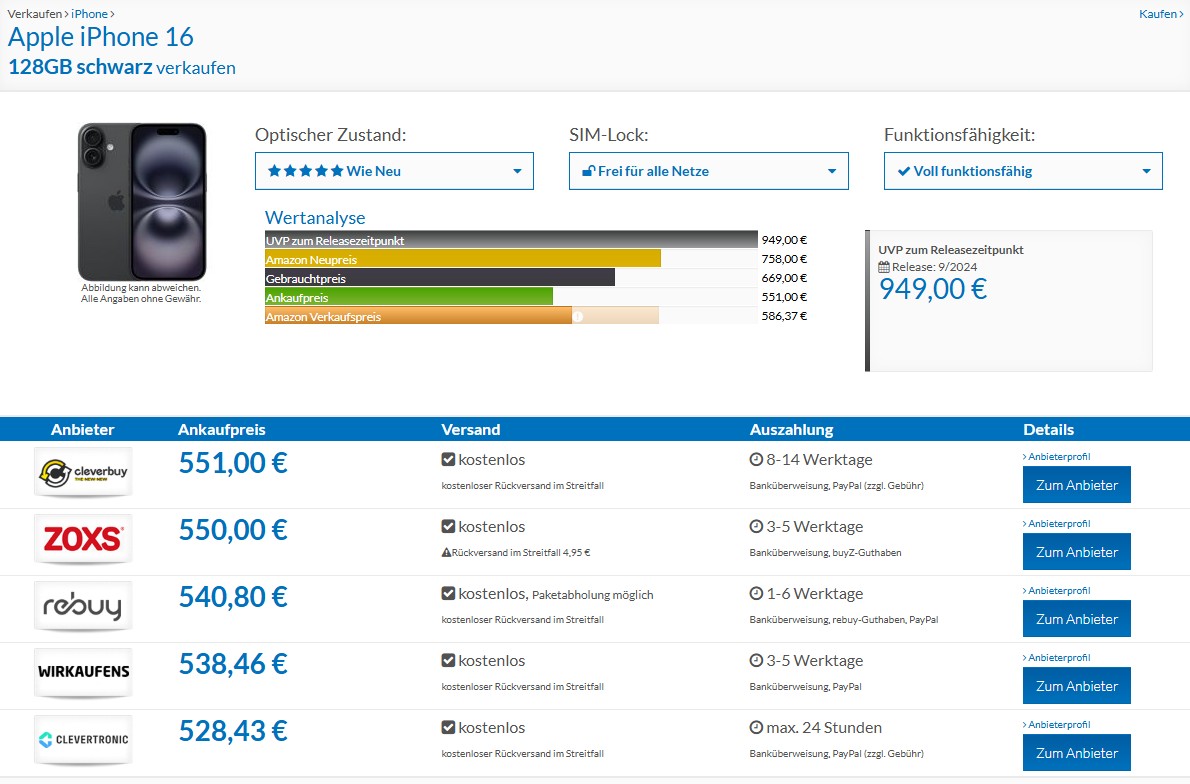
Task: Sort by Anbieter column header
Action: [83, 430]
